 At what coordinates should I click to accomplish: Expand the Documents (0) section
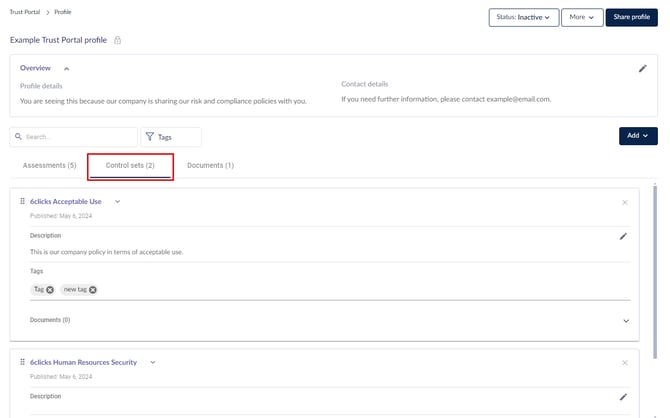(x=626, y=321)
